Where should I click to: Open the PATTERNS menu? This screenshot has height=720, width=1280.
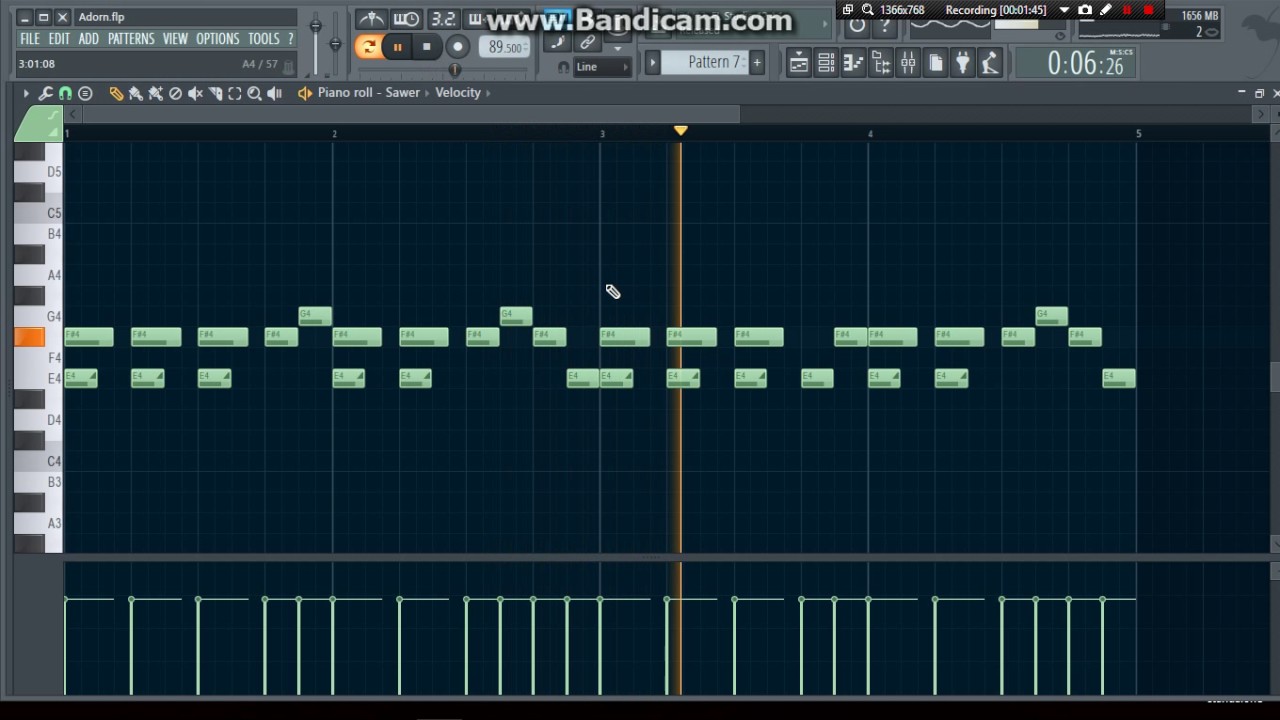[x=131, y=39]
